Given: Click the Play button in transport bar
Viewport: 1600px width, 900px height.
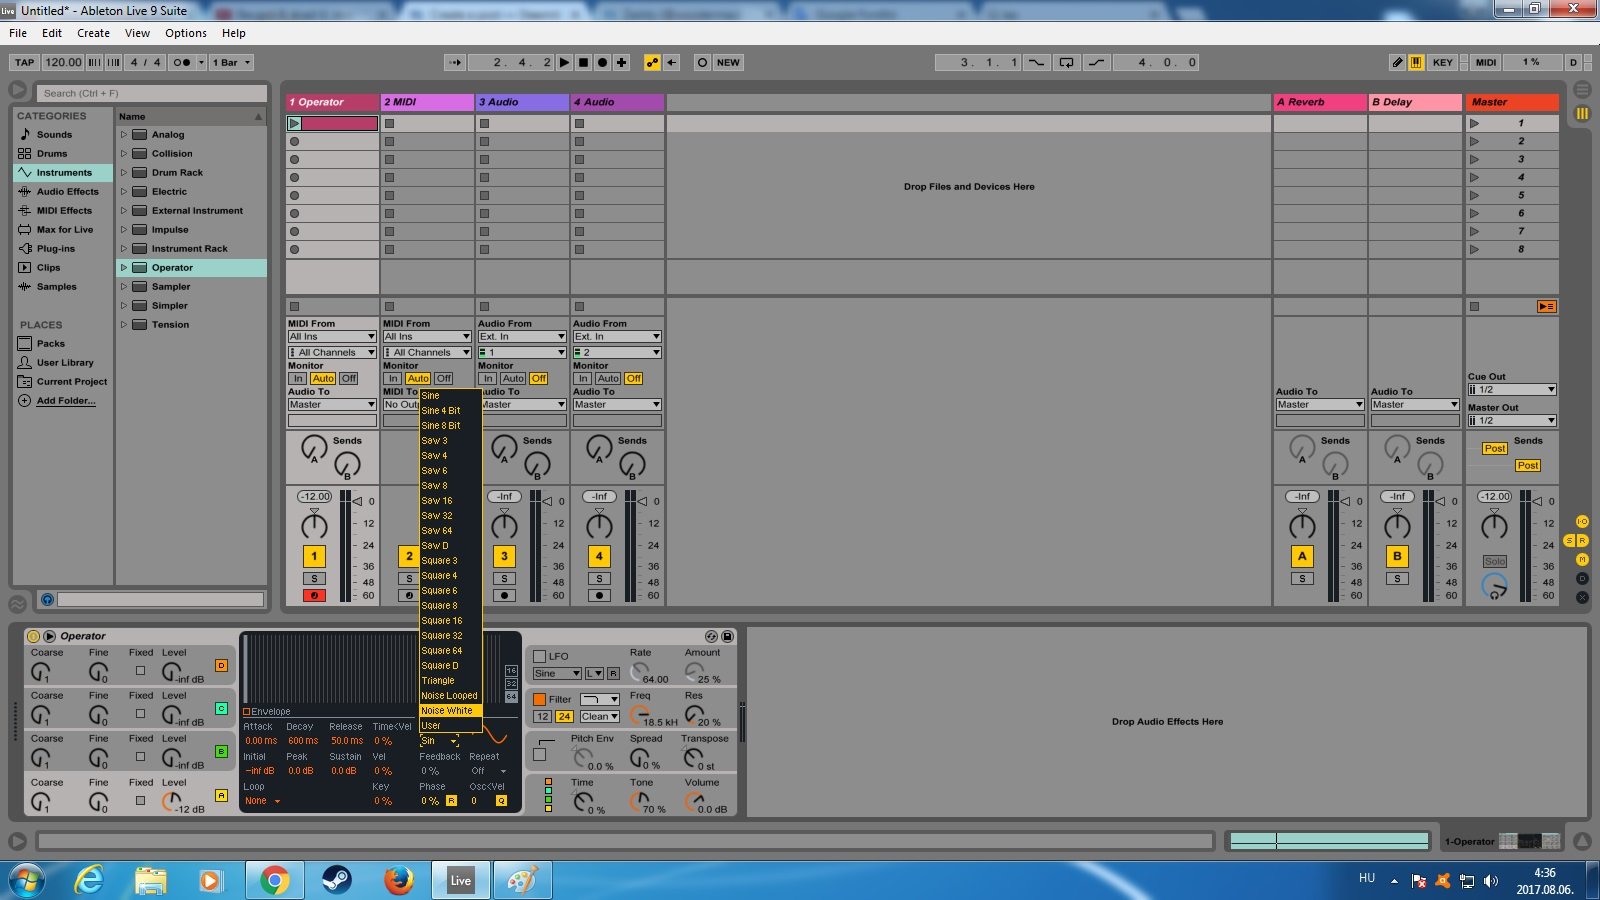Looking at the screenshot, I should 565,62.
